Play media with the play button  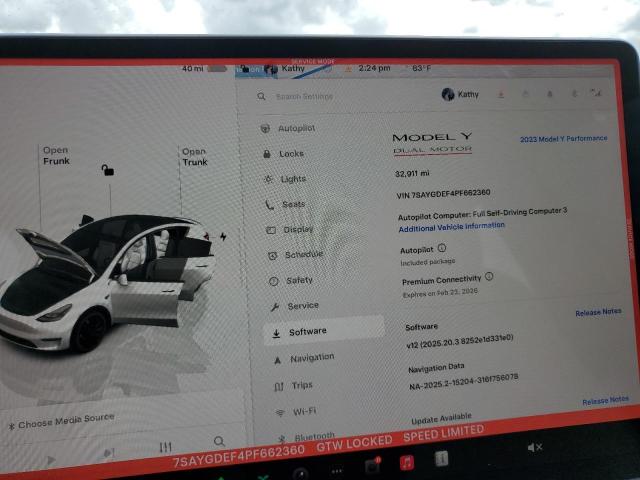[51, 461]
